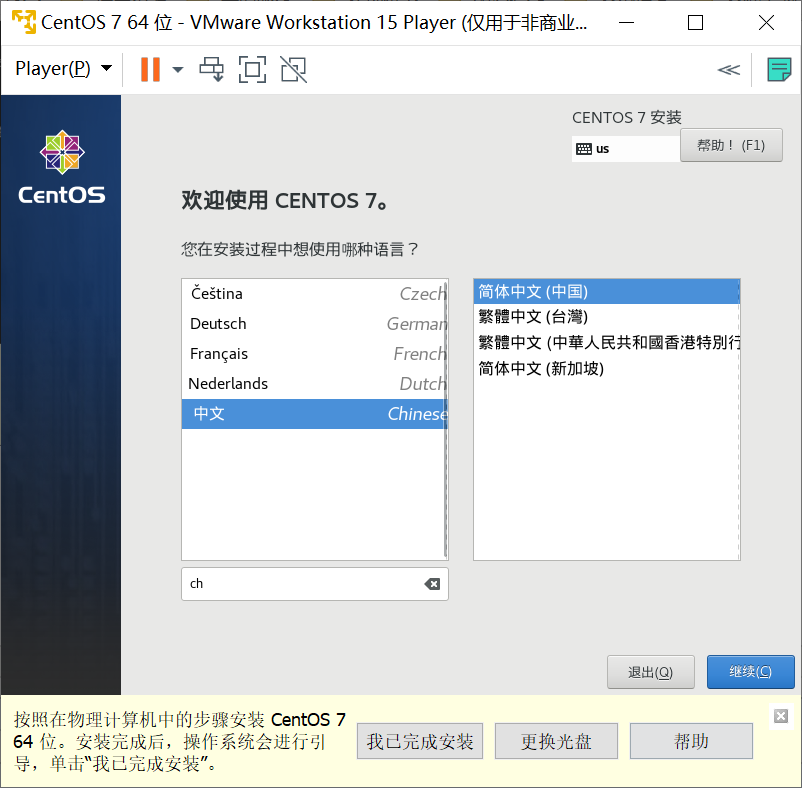Screen dimensions: 802x788
Task: Enter full screen mode via the toolbar icon
Action: point(253,69)
